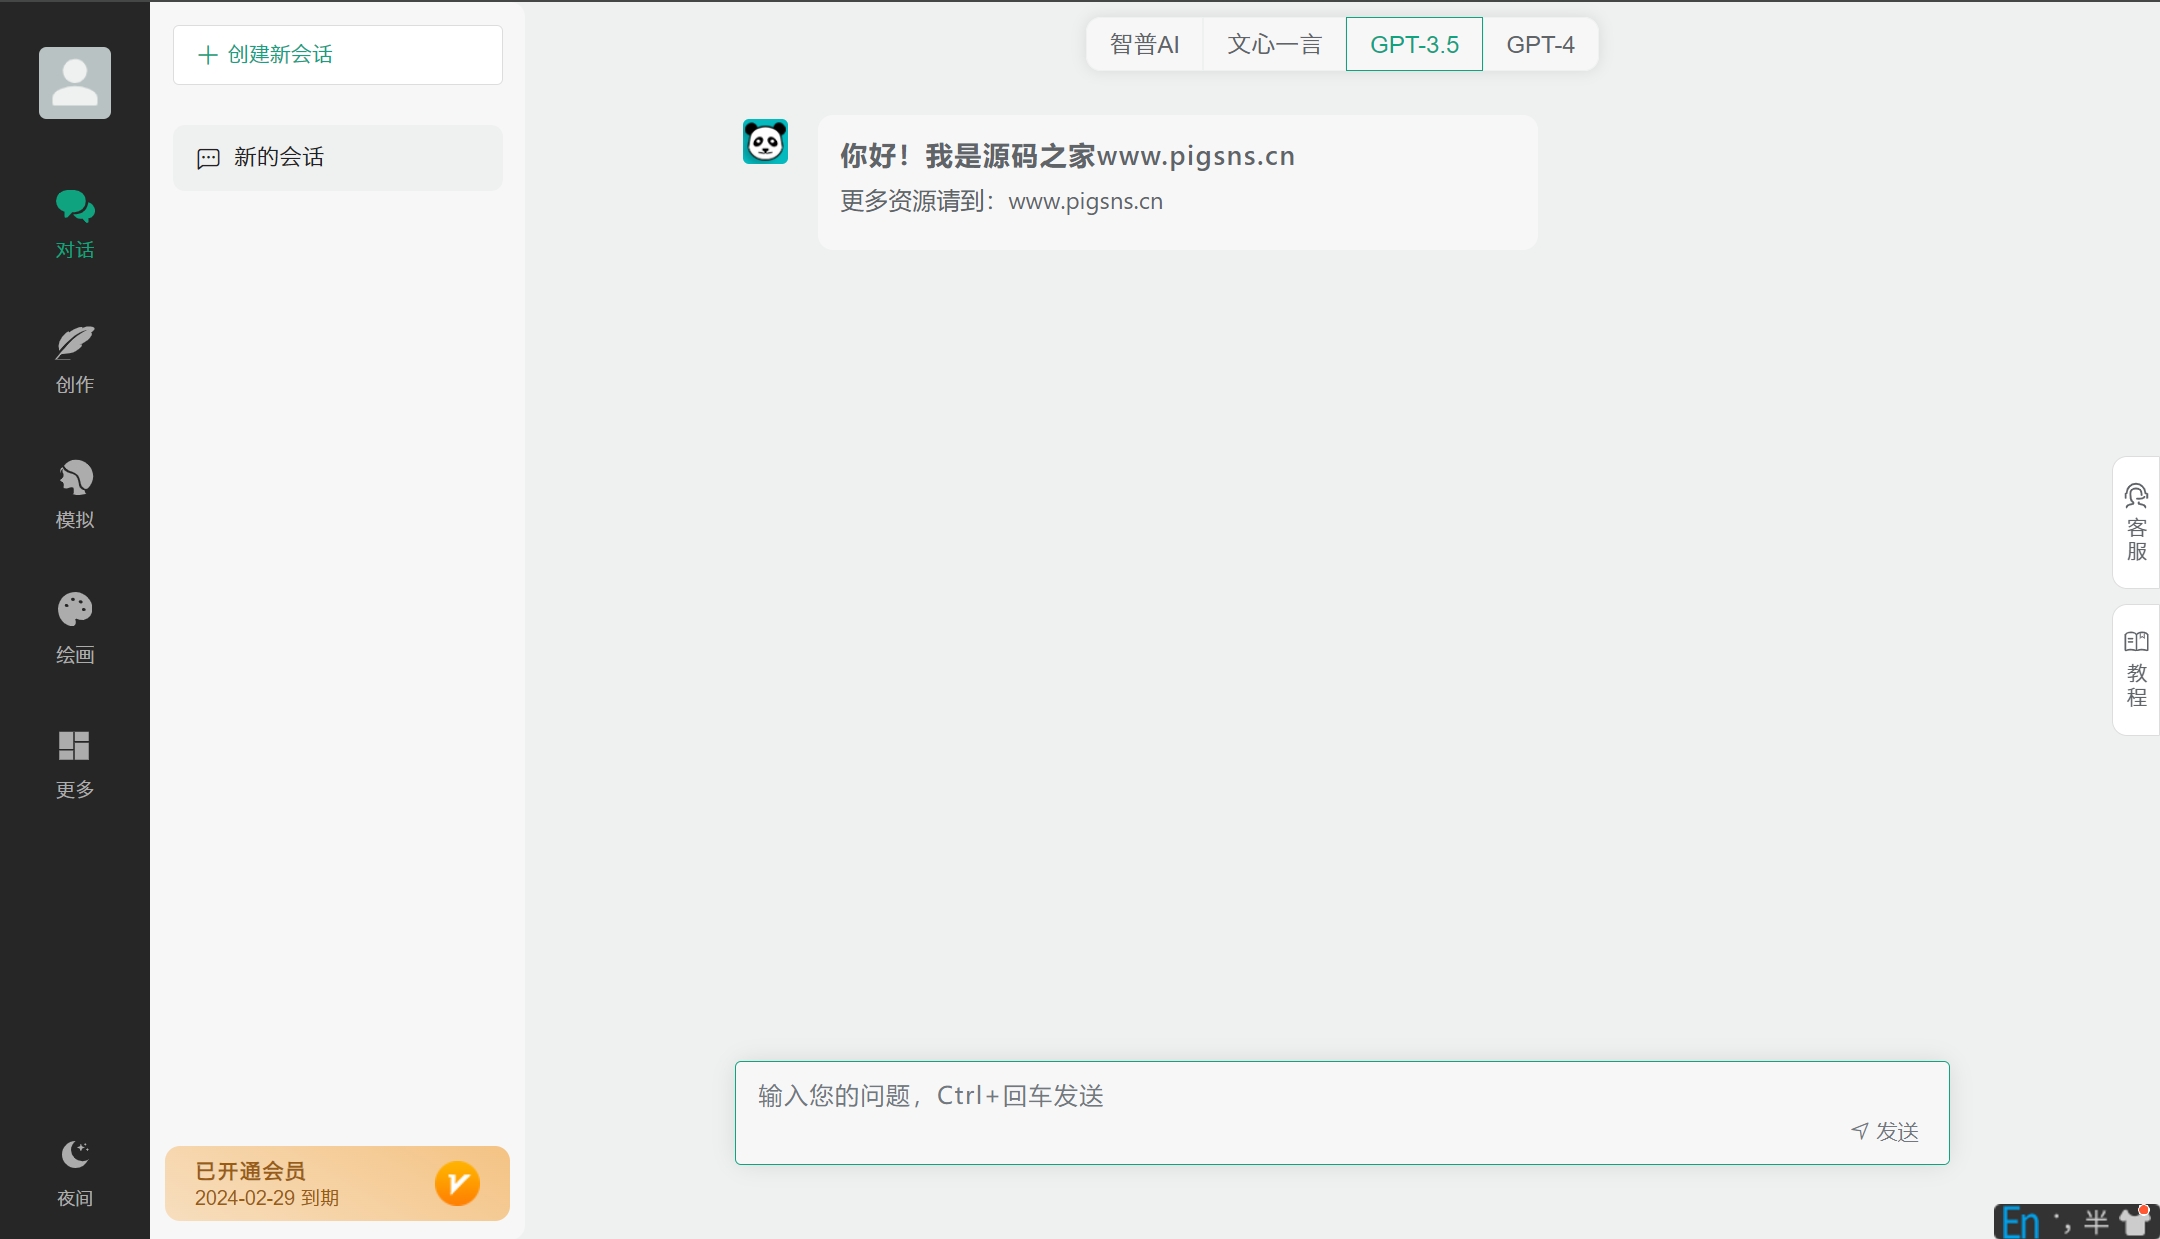This screenshot has height=1239, width=2160.
Task: Click the 半 half-width IME indicator
Action: pos(2096,1222)
